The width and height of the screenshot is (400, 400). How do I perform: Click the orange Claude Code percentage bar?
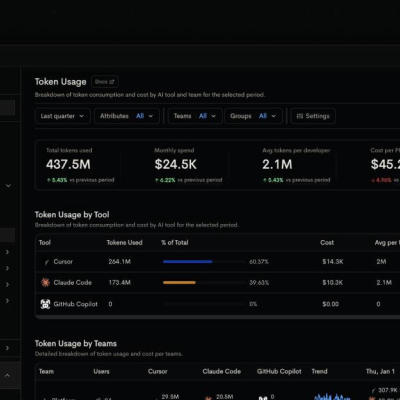[x=179, y=283]
